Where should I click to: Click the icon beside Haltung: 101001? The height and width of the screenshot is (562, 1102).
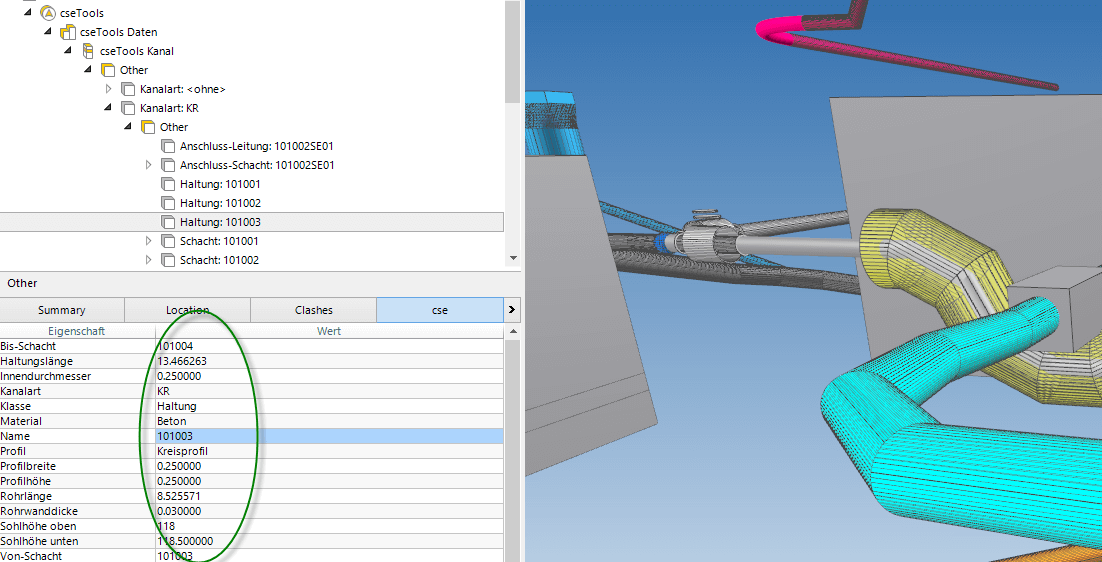point(168,184)
